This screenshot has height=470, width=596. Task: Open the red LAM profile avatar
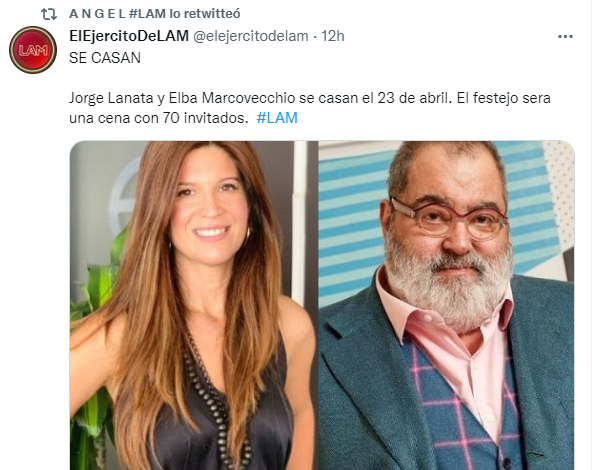(x=33, y=50)
